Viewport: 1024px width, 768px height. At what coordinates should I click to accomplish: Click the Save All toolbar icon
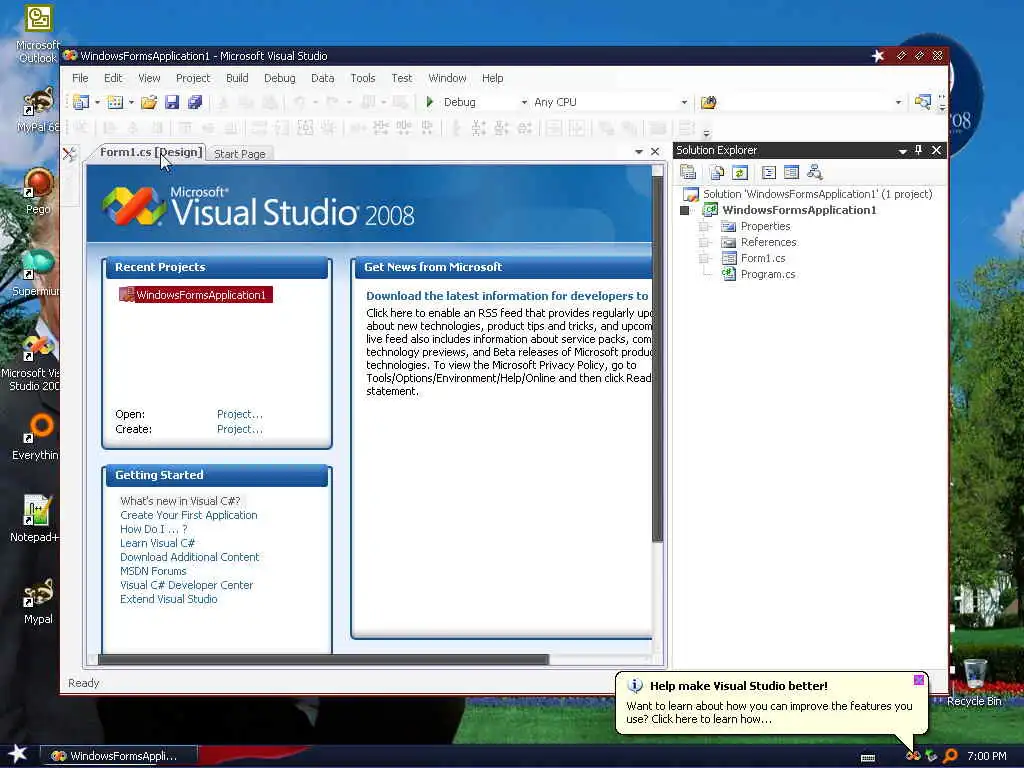click(195, 102)
